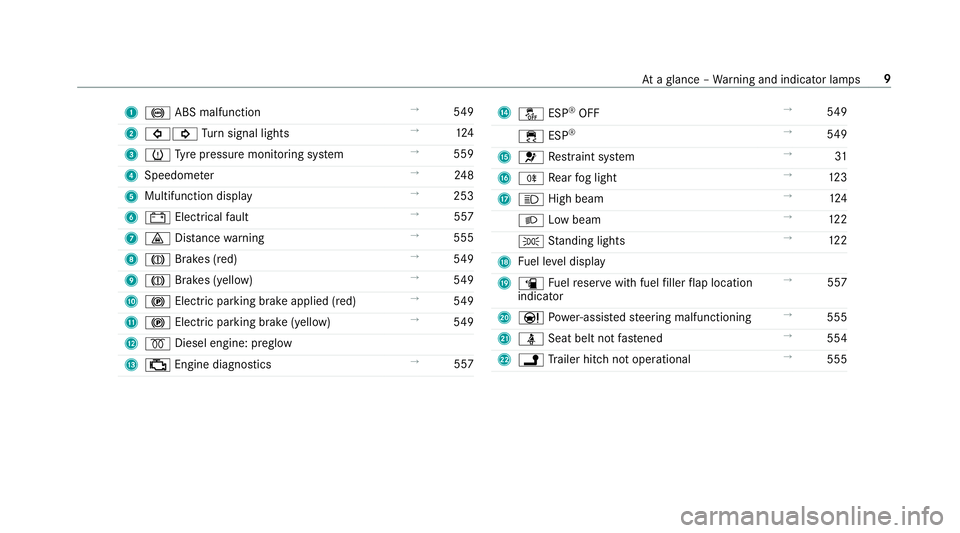The width and height of the screenshot is (960, 533).
Task: Click the power-assisted steering malfunction icon
Action: tap(531, 318)
